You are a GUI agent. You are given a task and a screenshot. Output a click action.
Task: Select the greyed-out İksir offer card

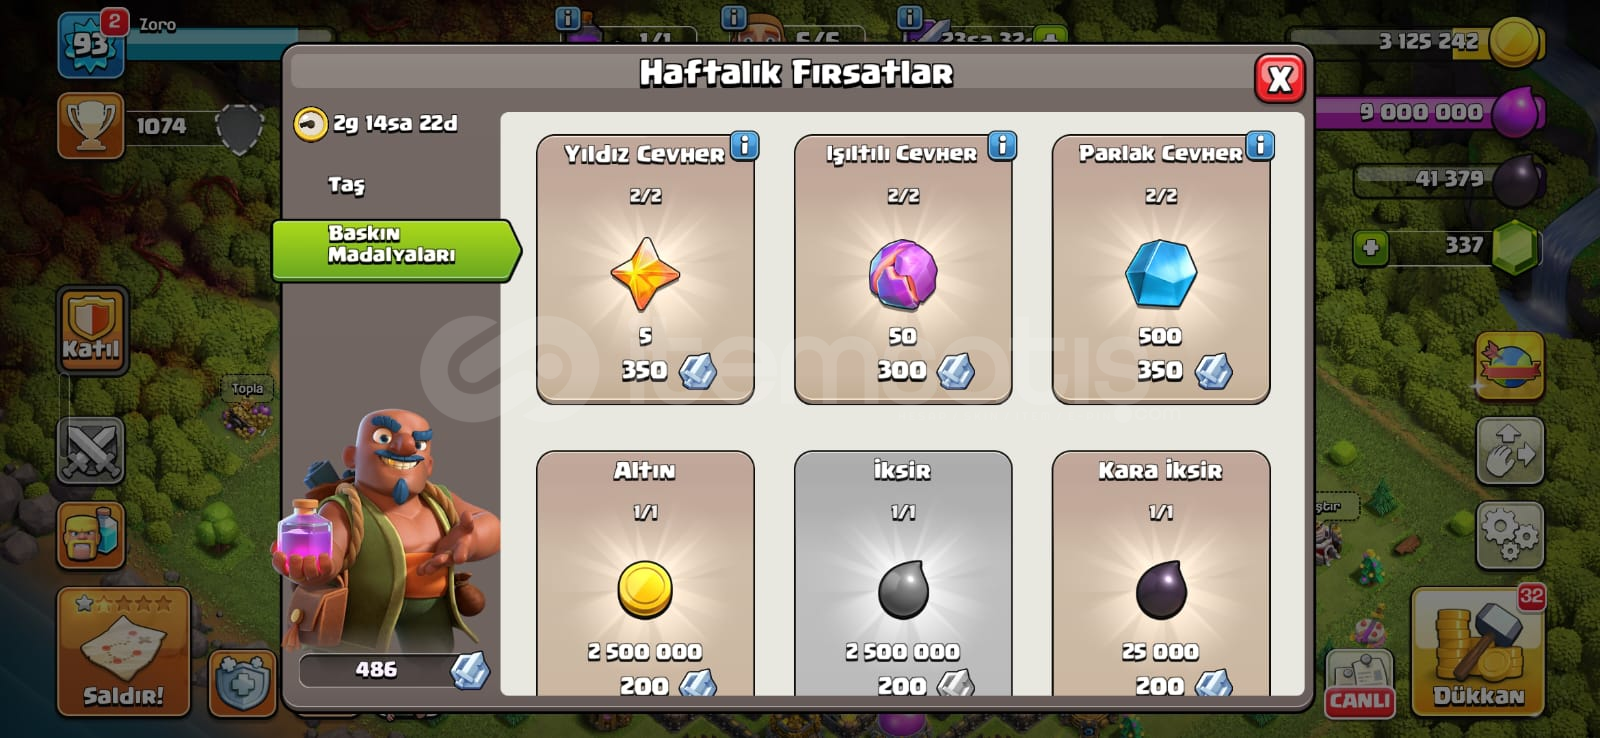(x=903, y=574)
